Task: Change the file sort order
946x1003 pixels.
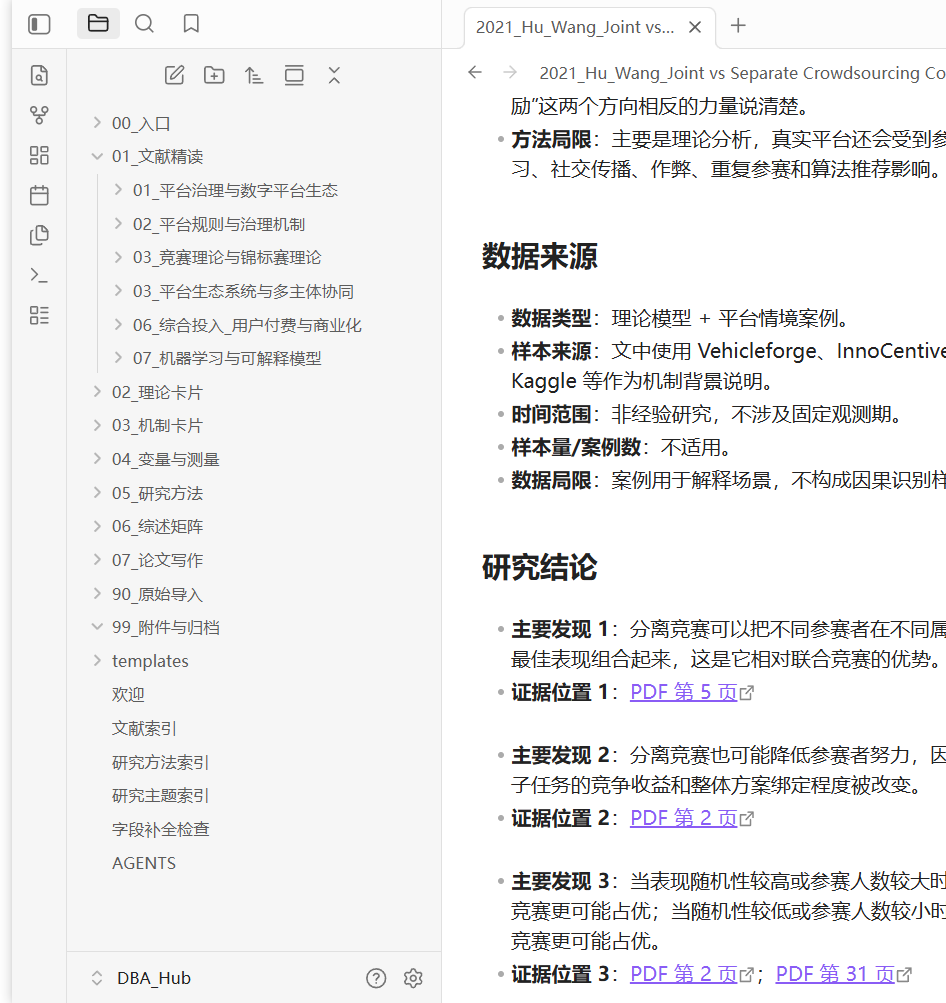Action: [x=254, y=75]
